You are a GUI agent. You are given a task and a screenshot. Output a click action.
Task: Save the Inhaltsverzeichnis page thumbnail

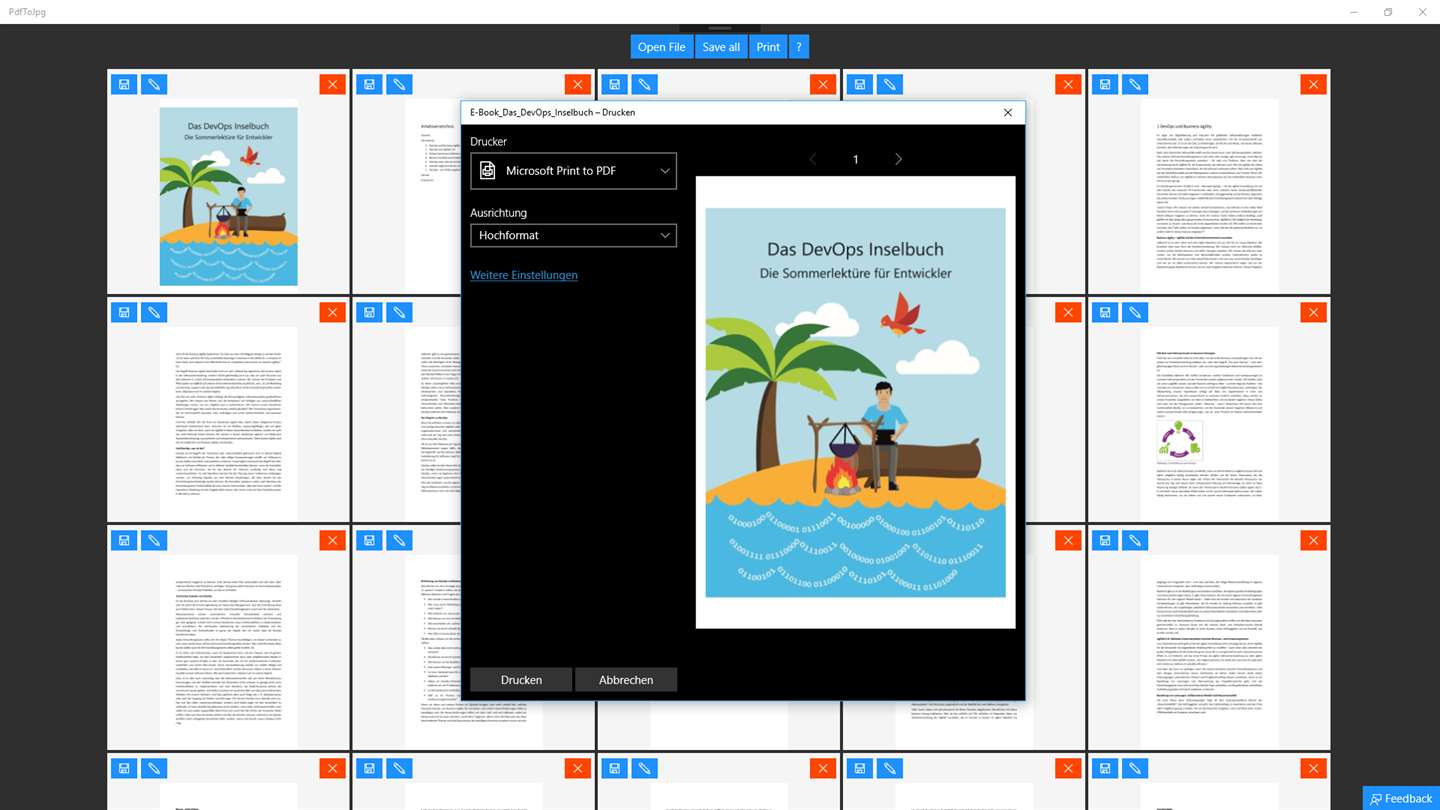369,85
